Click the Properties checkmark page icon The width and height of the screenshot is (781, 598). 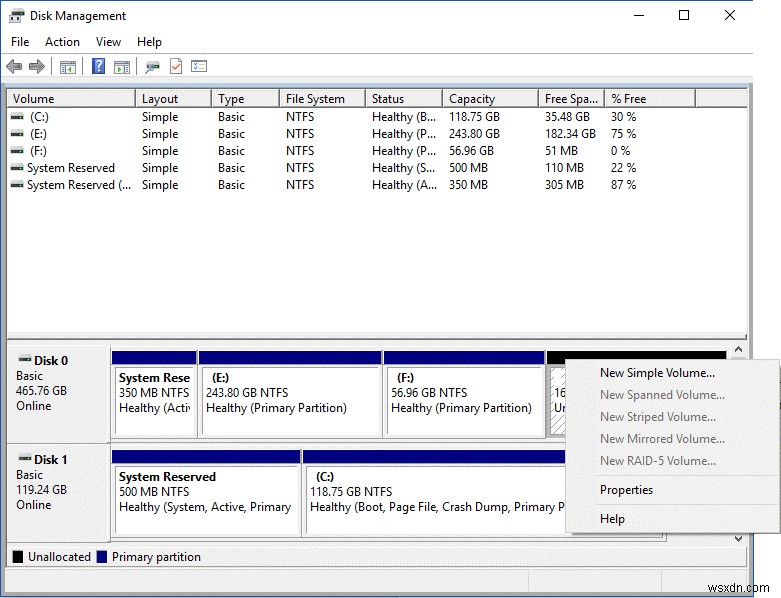[x=176, y=66]
